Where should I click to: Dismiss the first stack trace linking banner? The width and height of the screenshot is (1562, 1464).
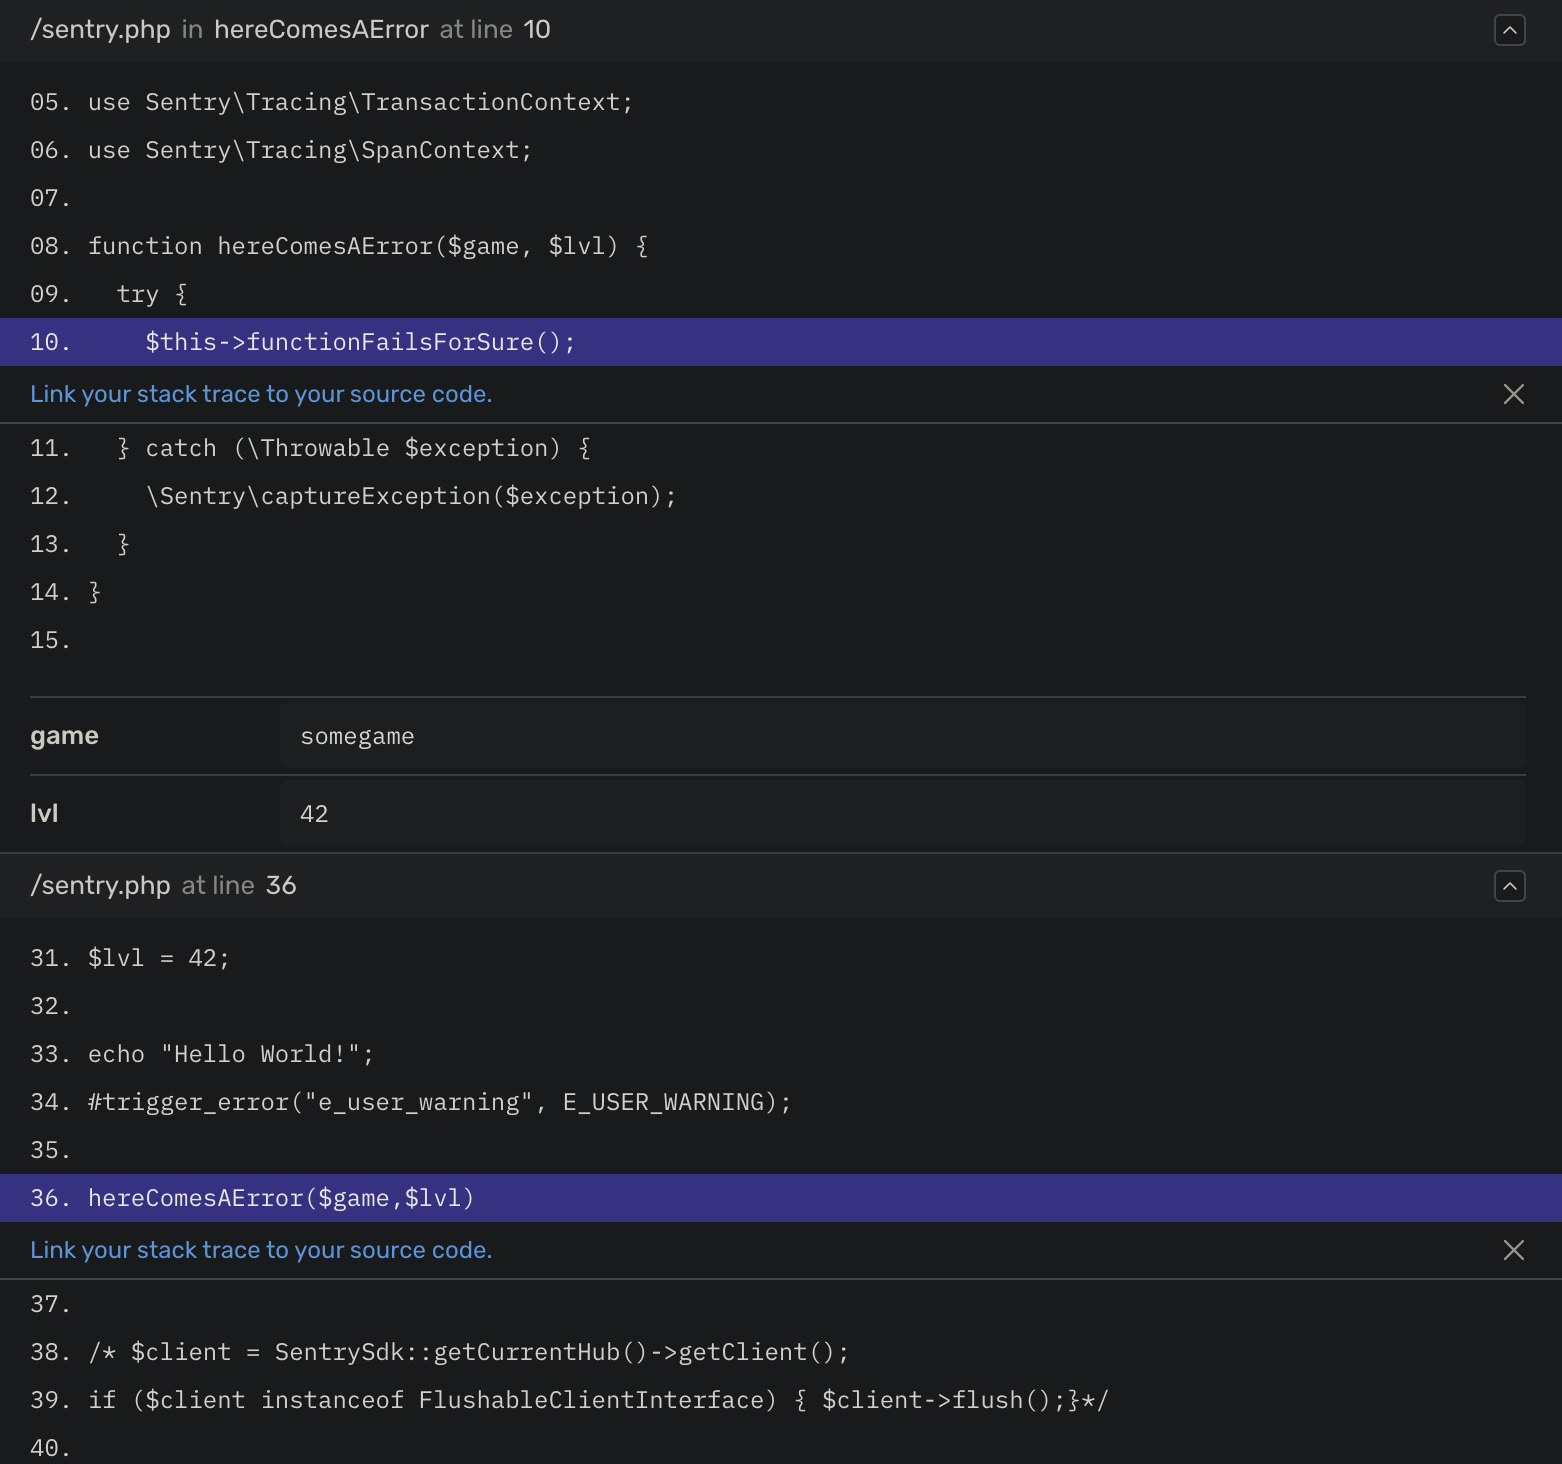tap(1515, 394)
